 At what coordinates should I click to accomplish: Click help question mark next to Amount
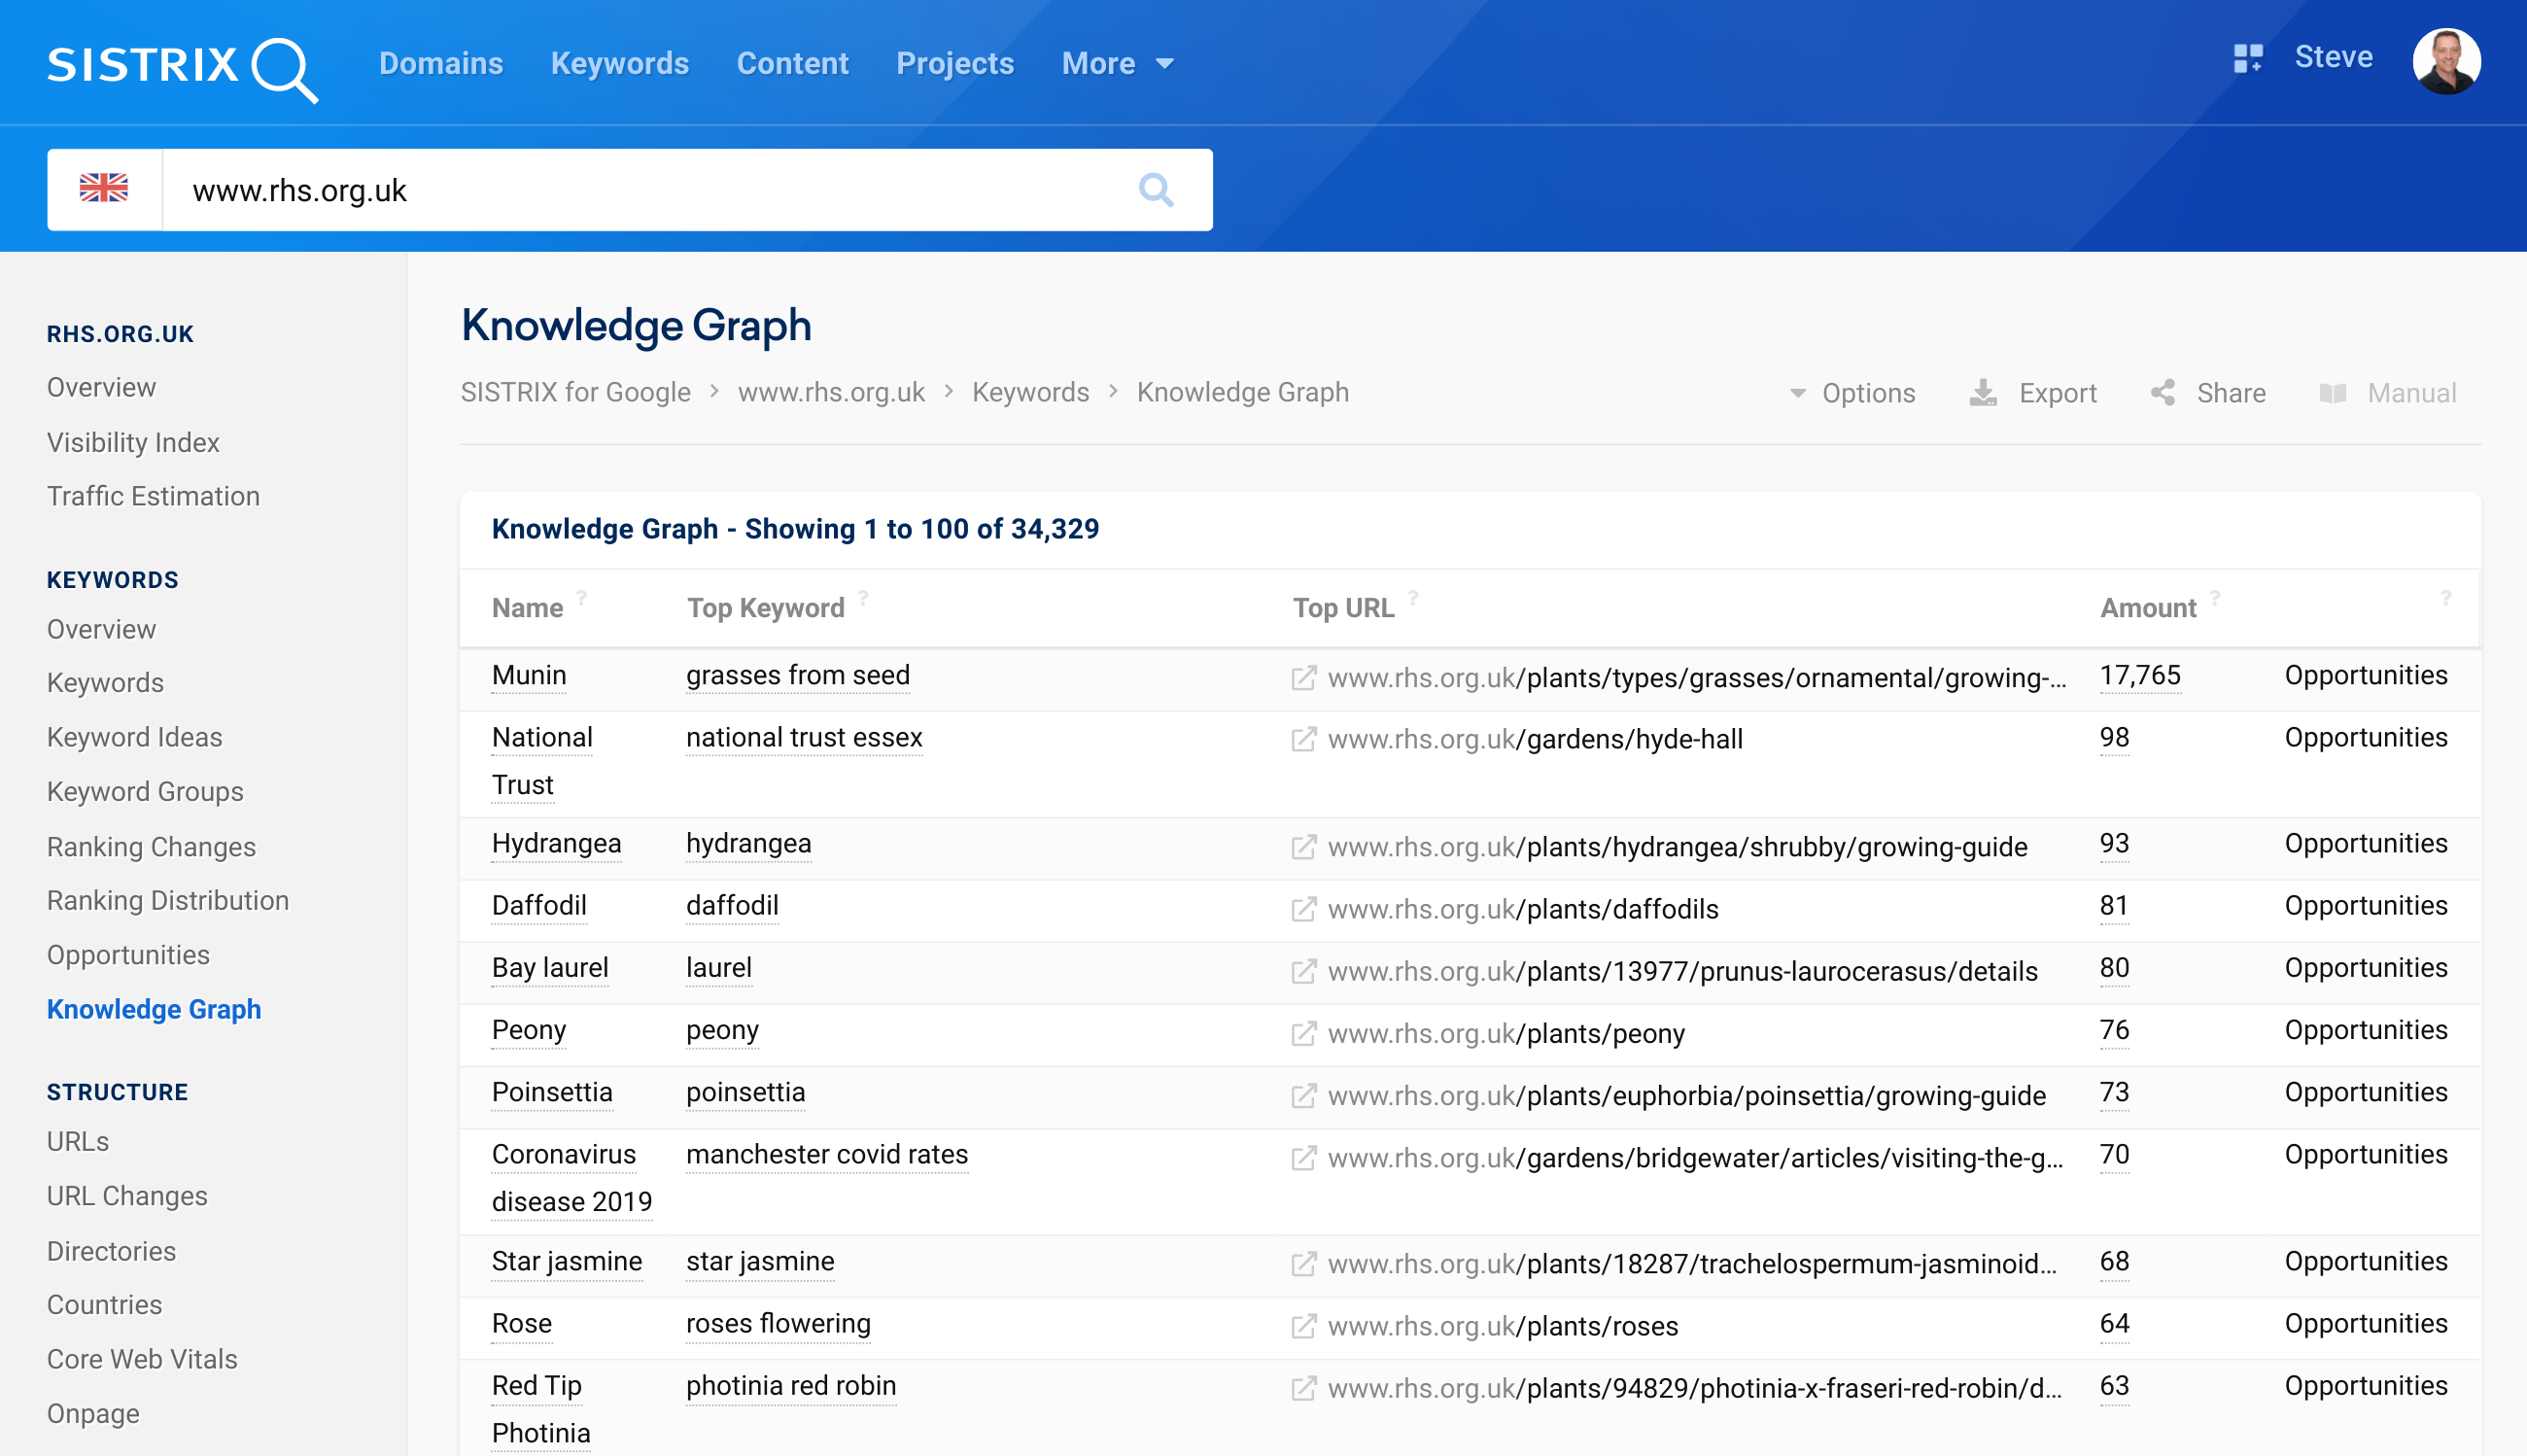tap(2215, 598)
